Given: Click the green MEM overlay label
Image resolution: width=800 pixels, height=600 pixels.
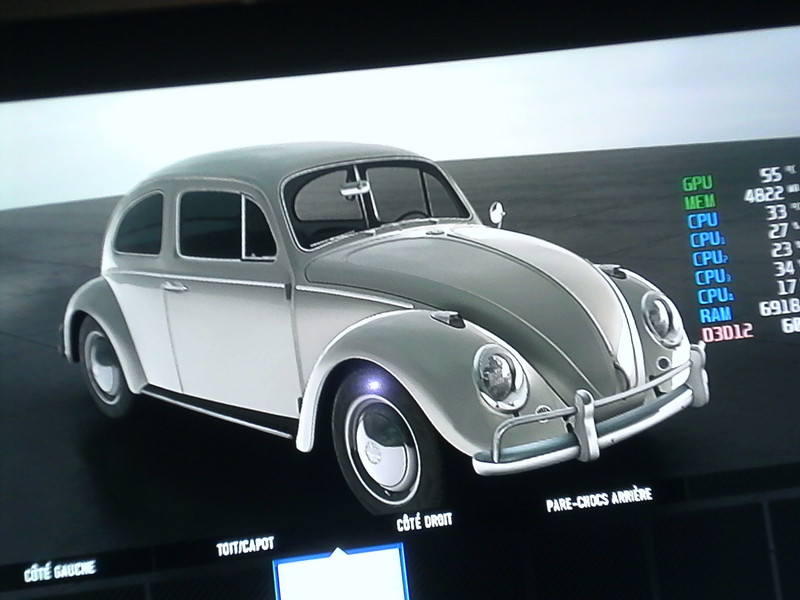Looking at the screenshot, I should (x=699, y=202).
